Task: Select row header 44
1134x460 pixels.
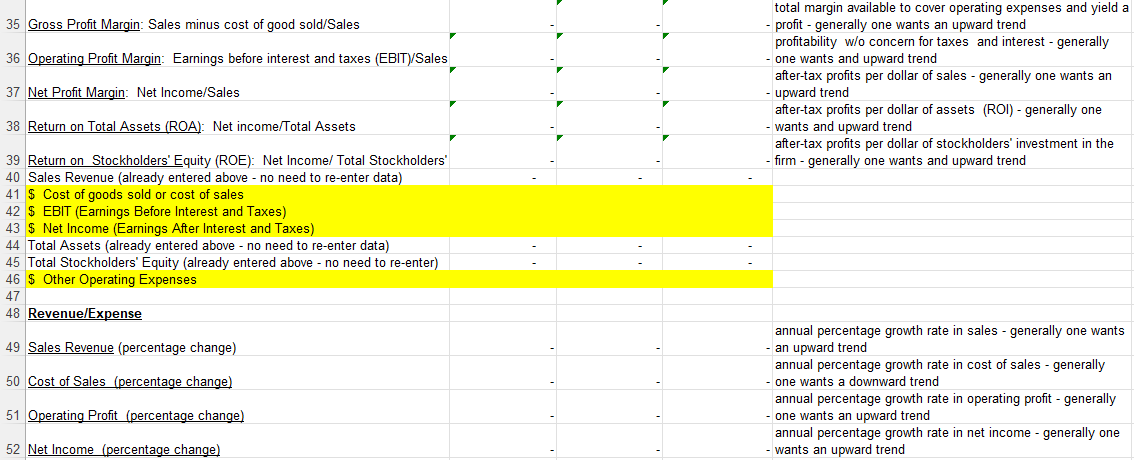Action: coord(12,246)
